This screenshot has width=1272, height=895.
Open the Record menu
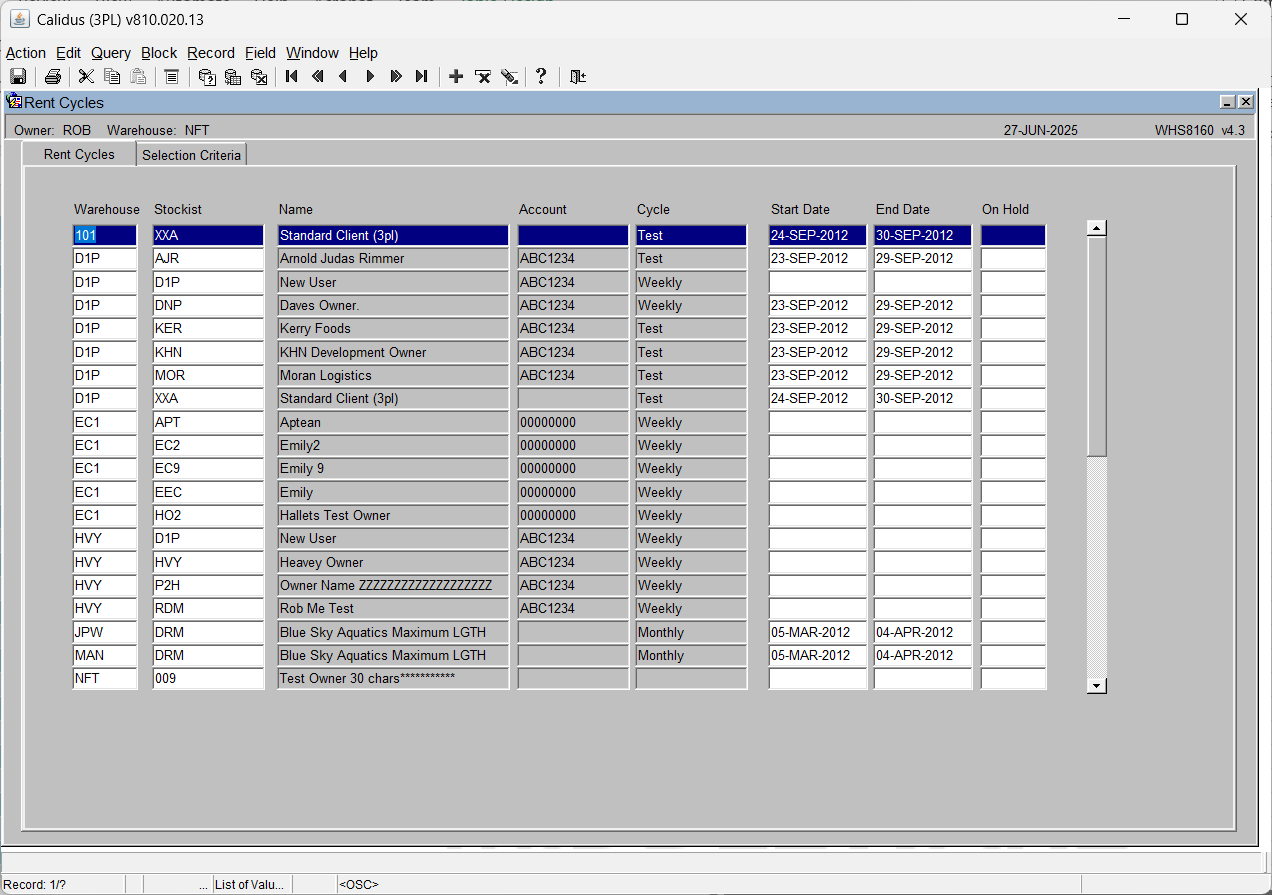(211, 53)
